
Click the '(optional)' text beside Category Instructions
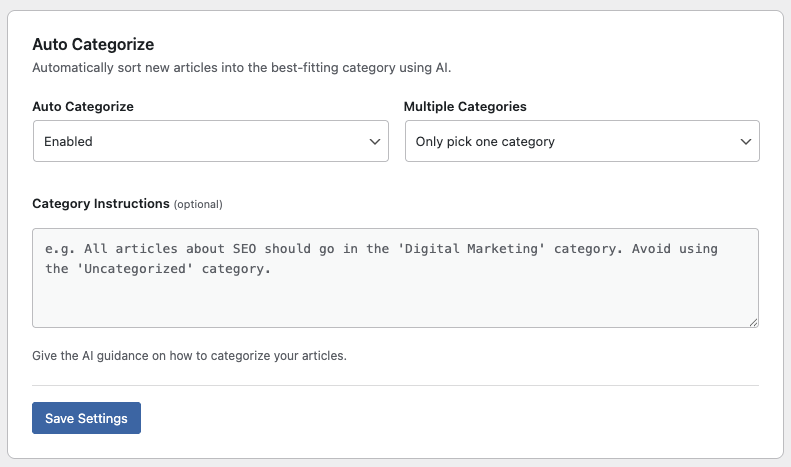click(198, 204)
